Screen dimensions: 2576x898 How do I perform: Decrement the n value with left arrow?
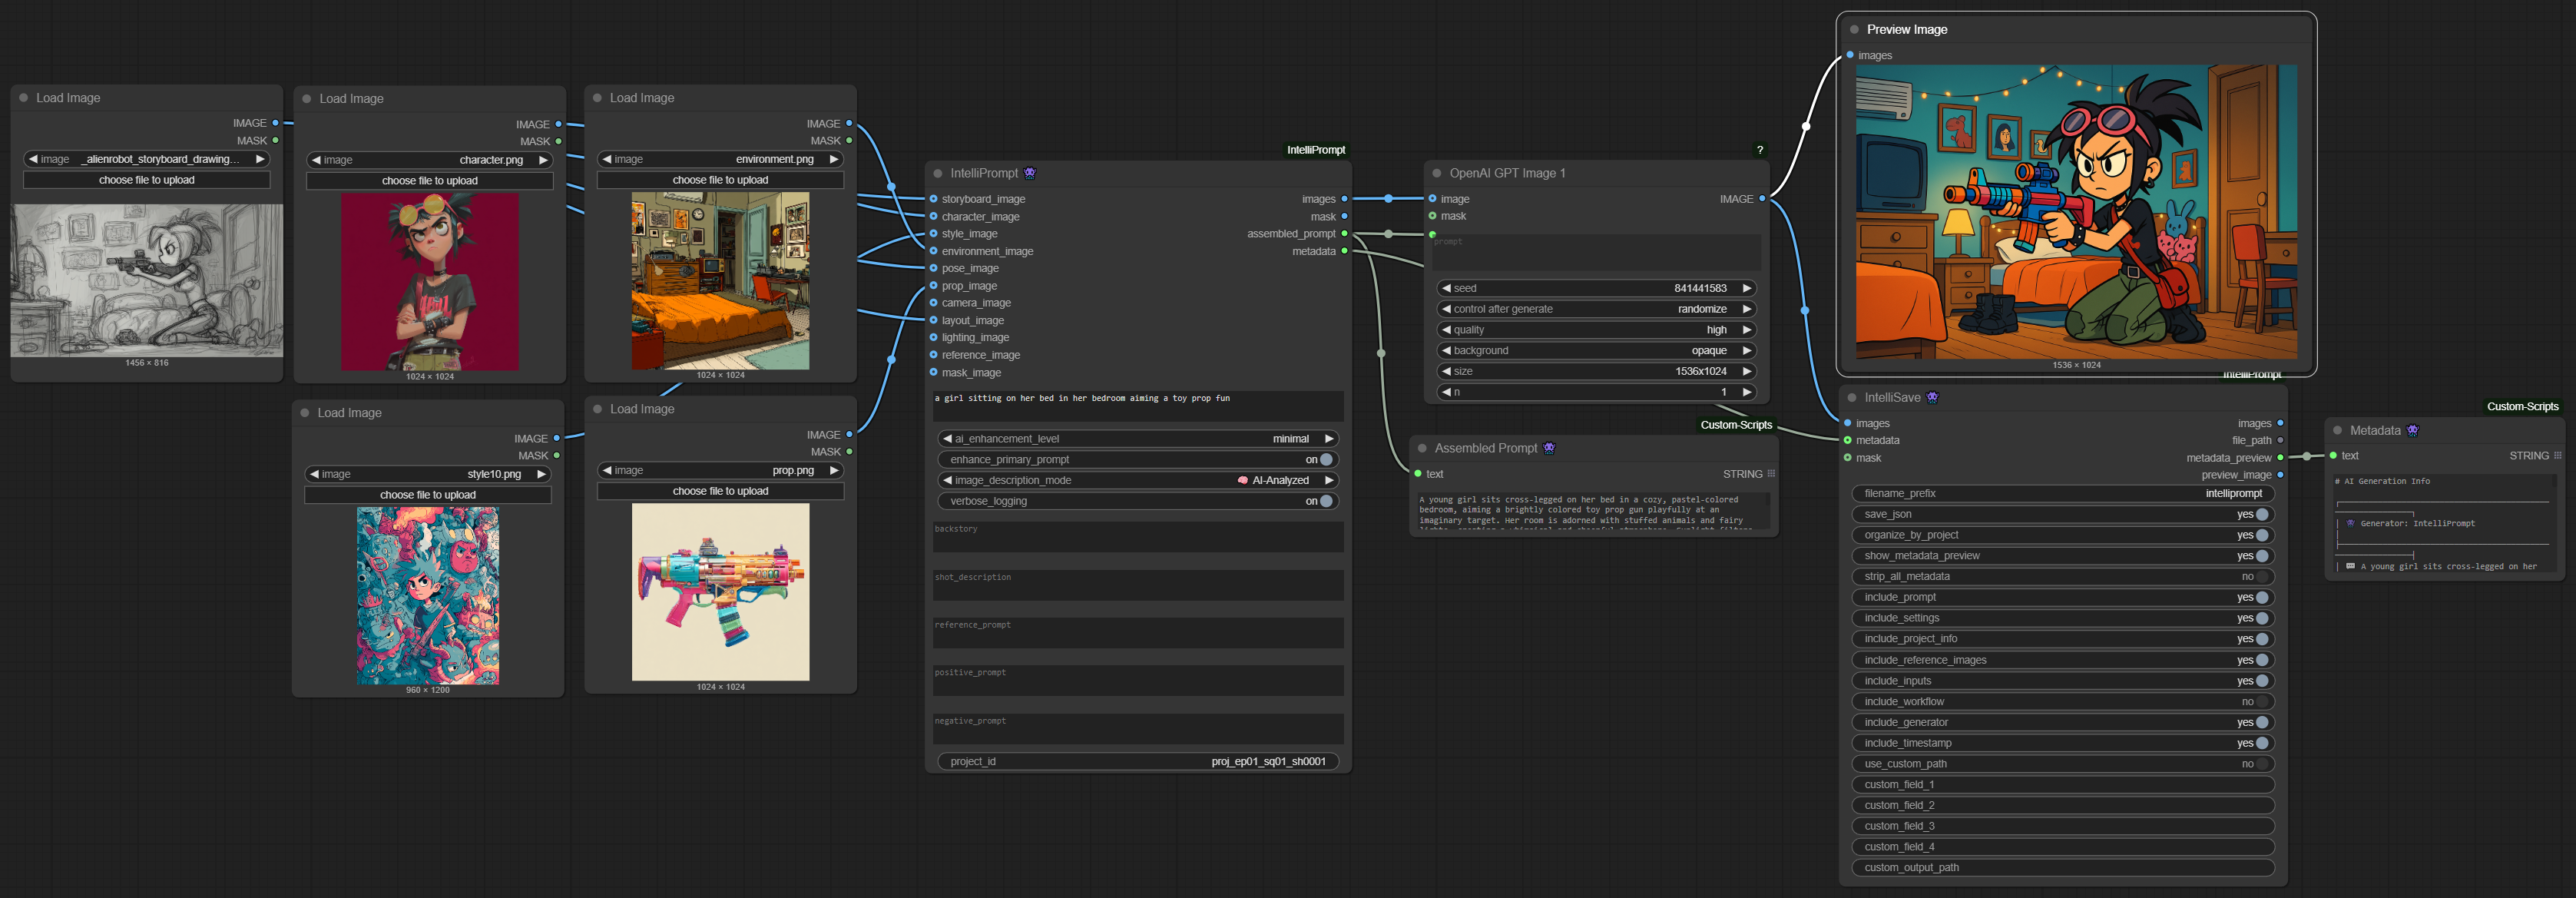pyautogui.click(x=1446, y=392)
